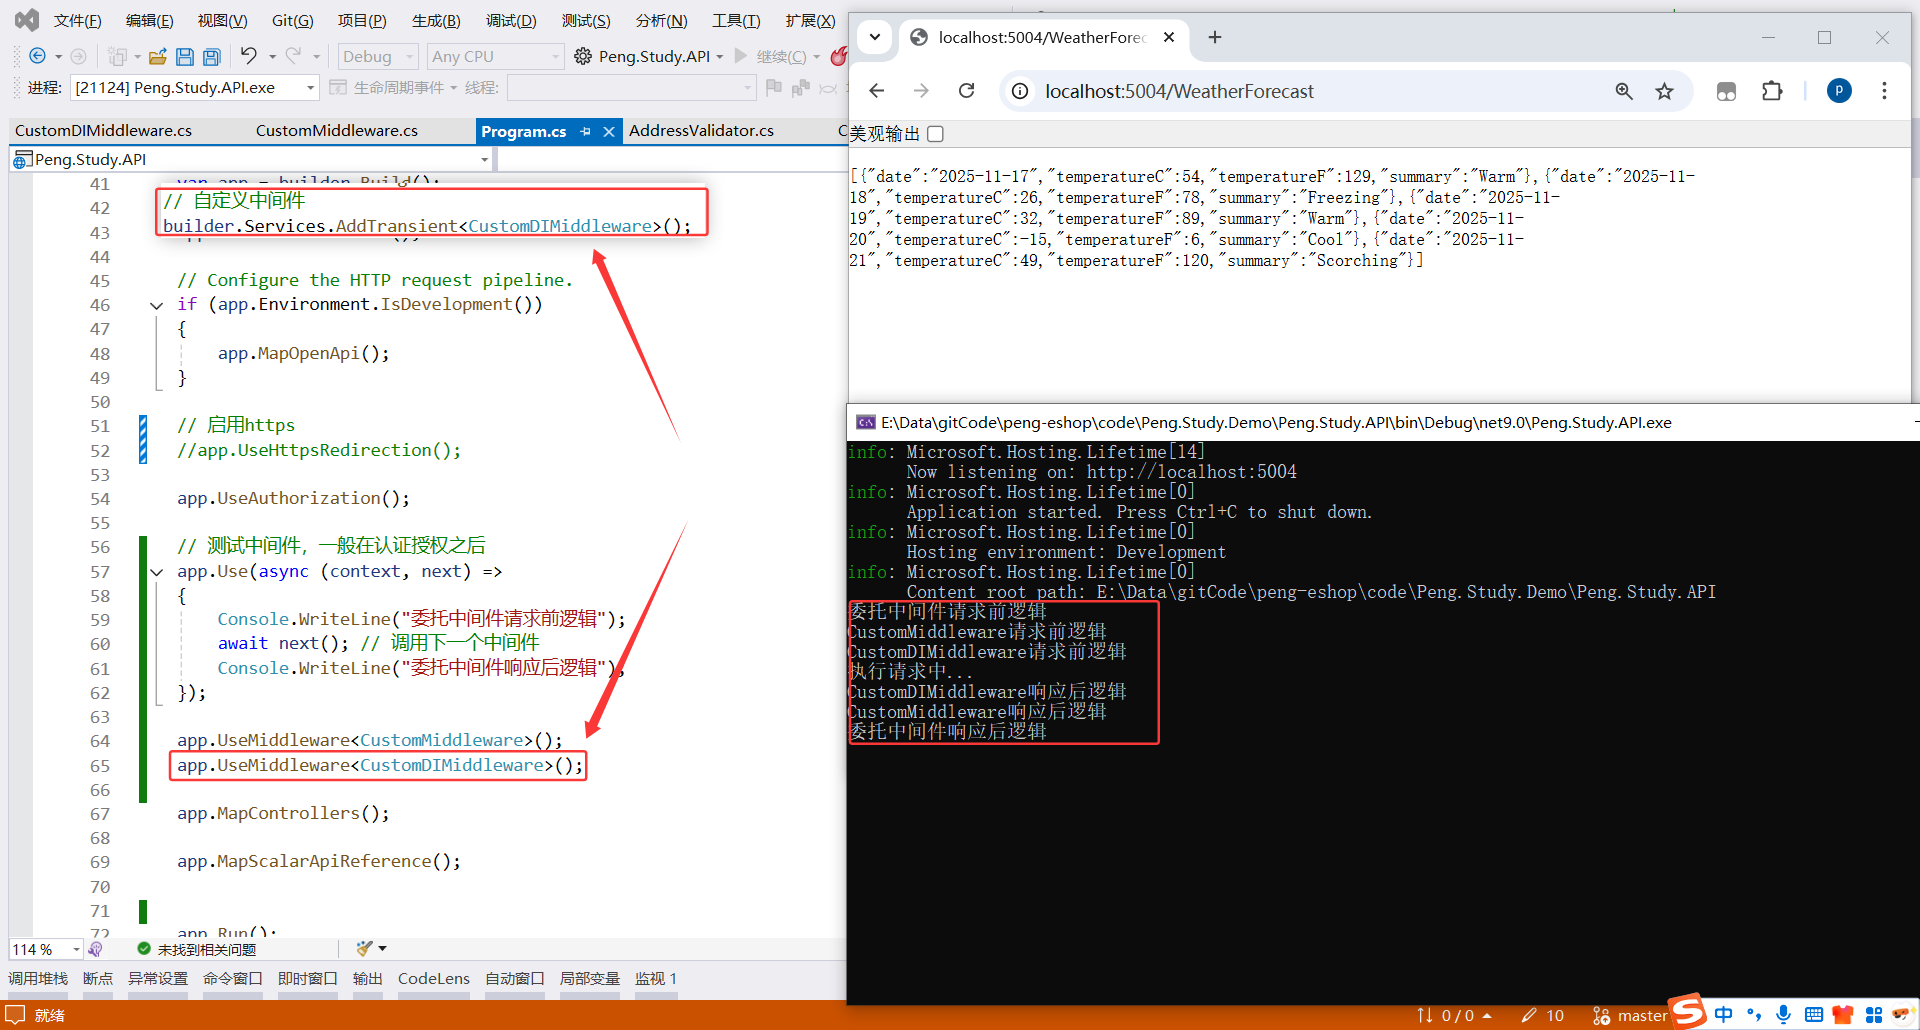The width and height of the screenshot is (1920, 1030).
Task: Toggle Chinese input mode in Sogou bar
Action: click(1723, 1015)
